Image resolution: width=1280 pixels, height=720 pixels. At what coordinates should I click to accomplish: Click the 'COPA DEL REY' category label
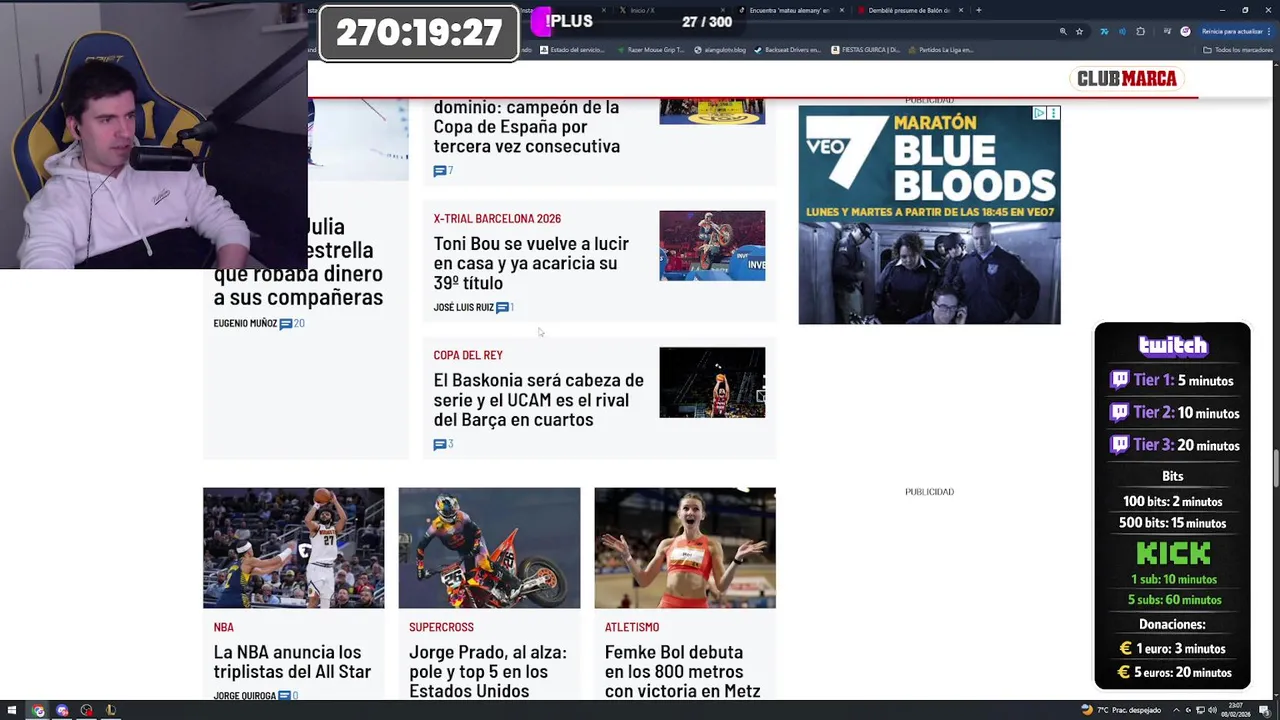468,355
